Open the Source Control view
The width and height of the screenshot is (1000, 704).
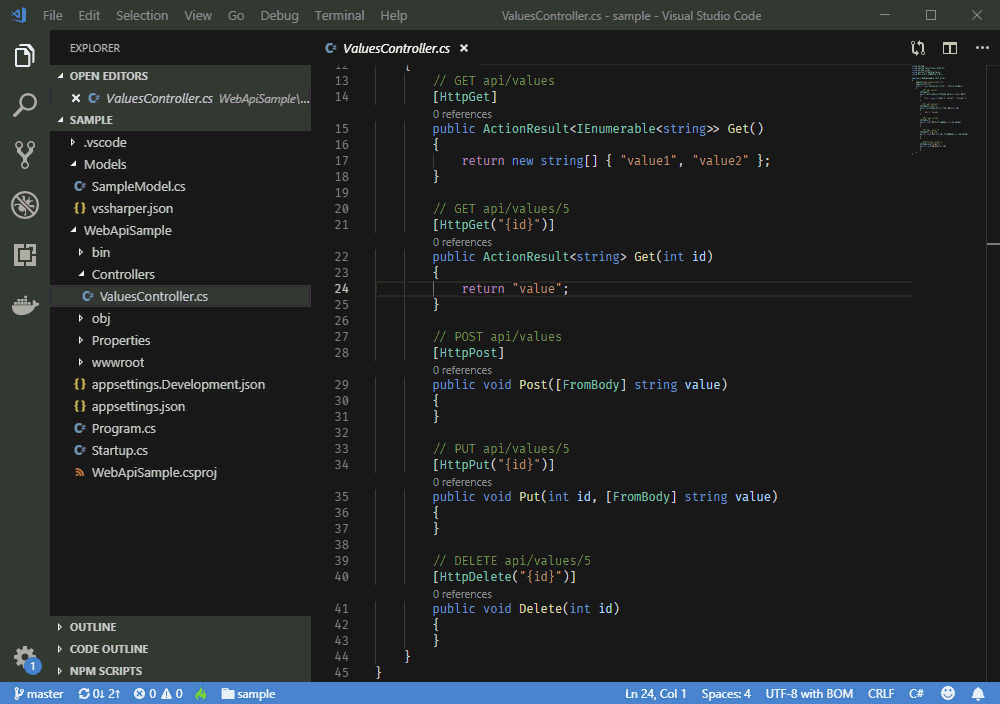(25, 154)
